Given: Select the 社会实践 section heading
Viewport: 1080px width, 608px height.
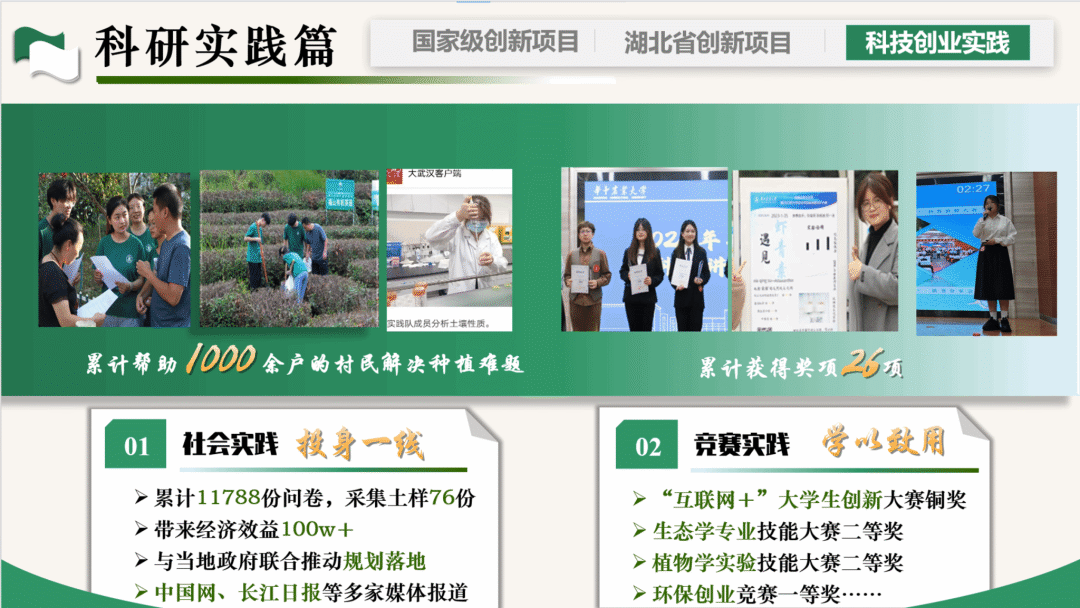Looking at the screenshot, I should pyautogui.click(x=230, y=445).
